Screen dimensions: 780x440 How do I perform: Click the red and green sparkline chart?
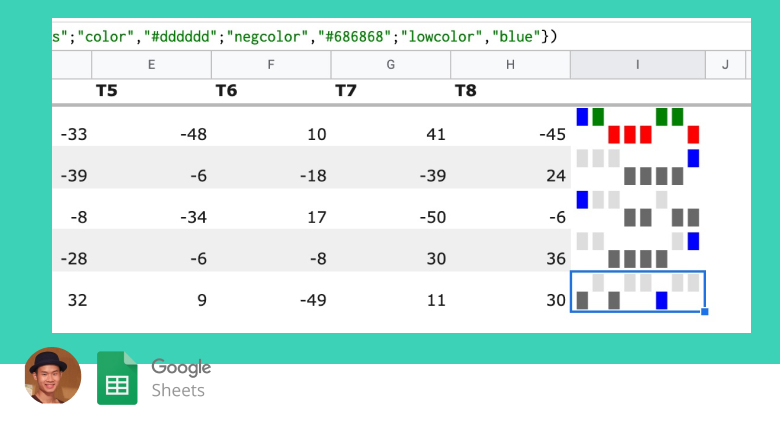638,126
